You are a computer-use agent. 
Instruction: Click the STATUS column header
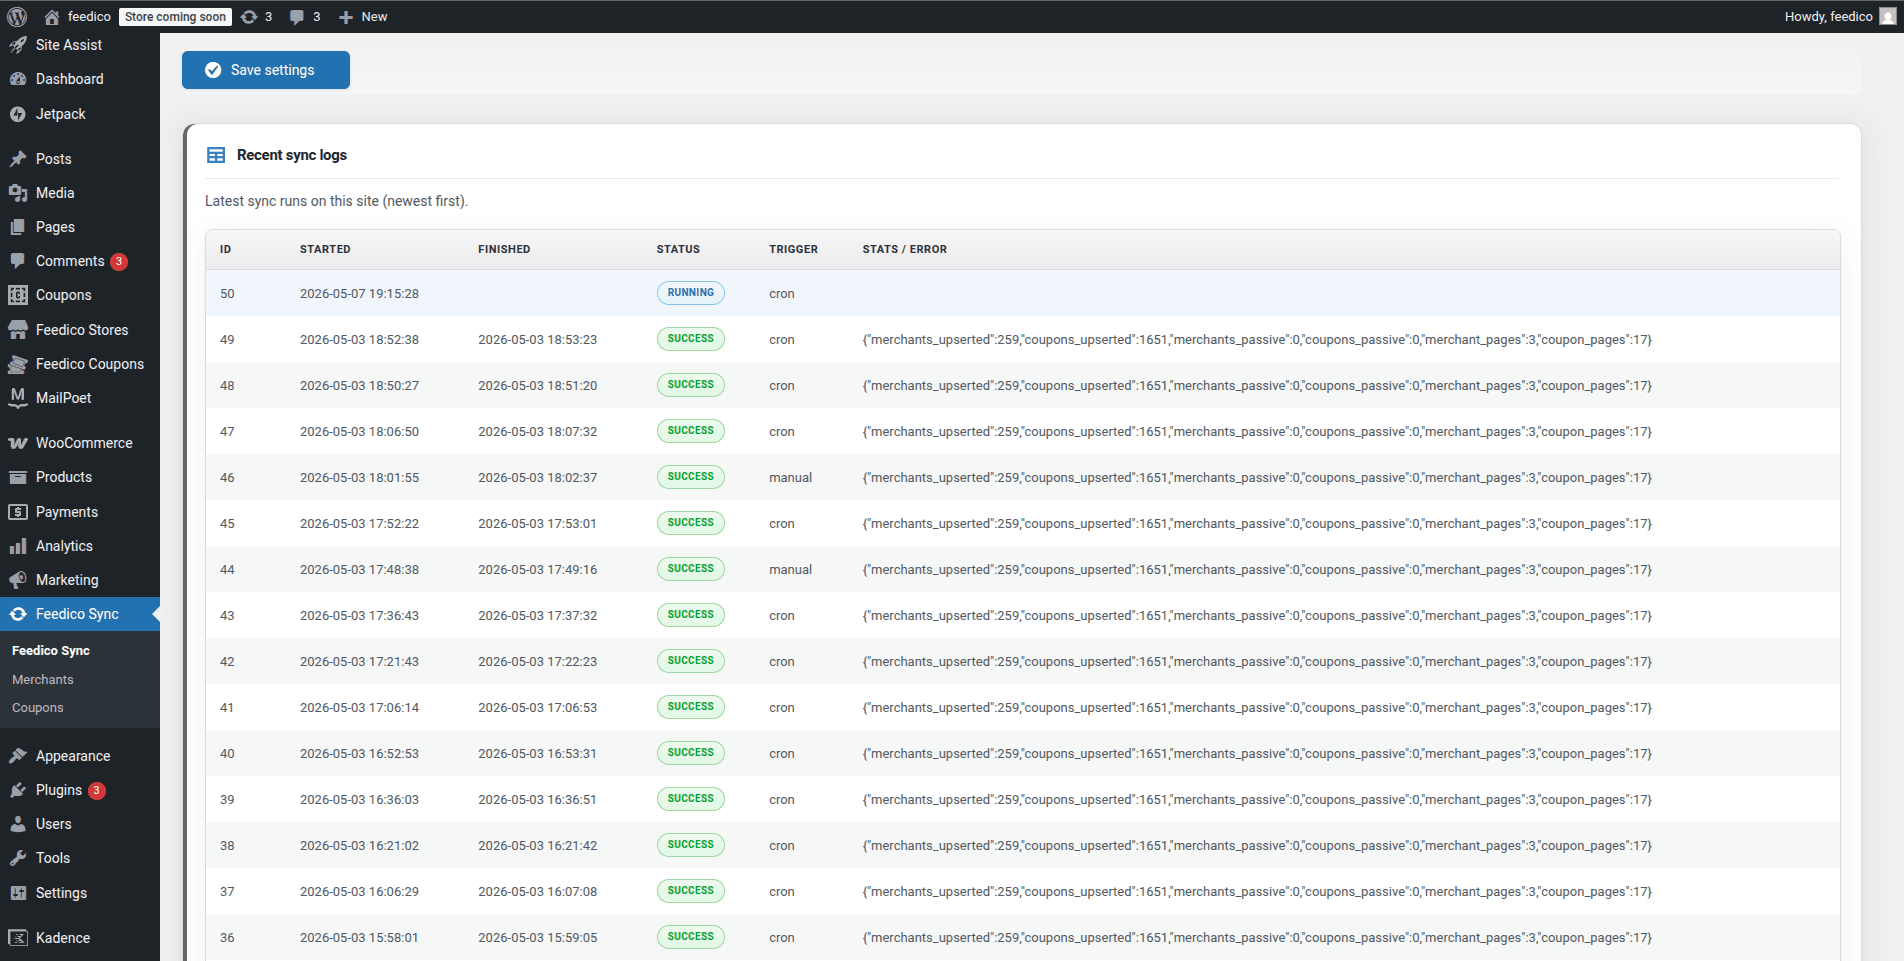(x=678, y=249)
